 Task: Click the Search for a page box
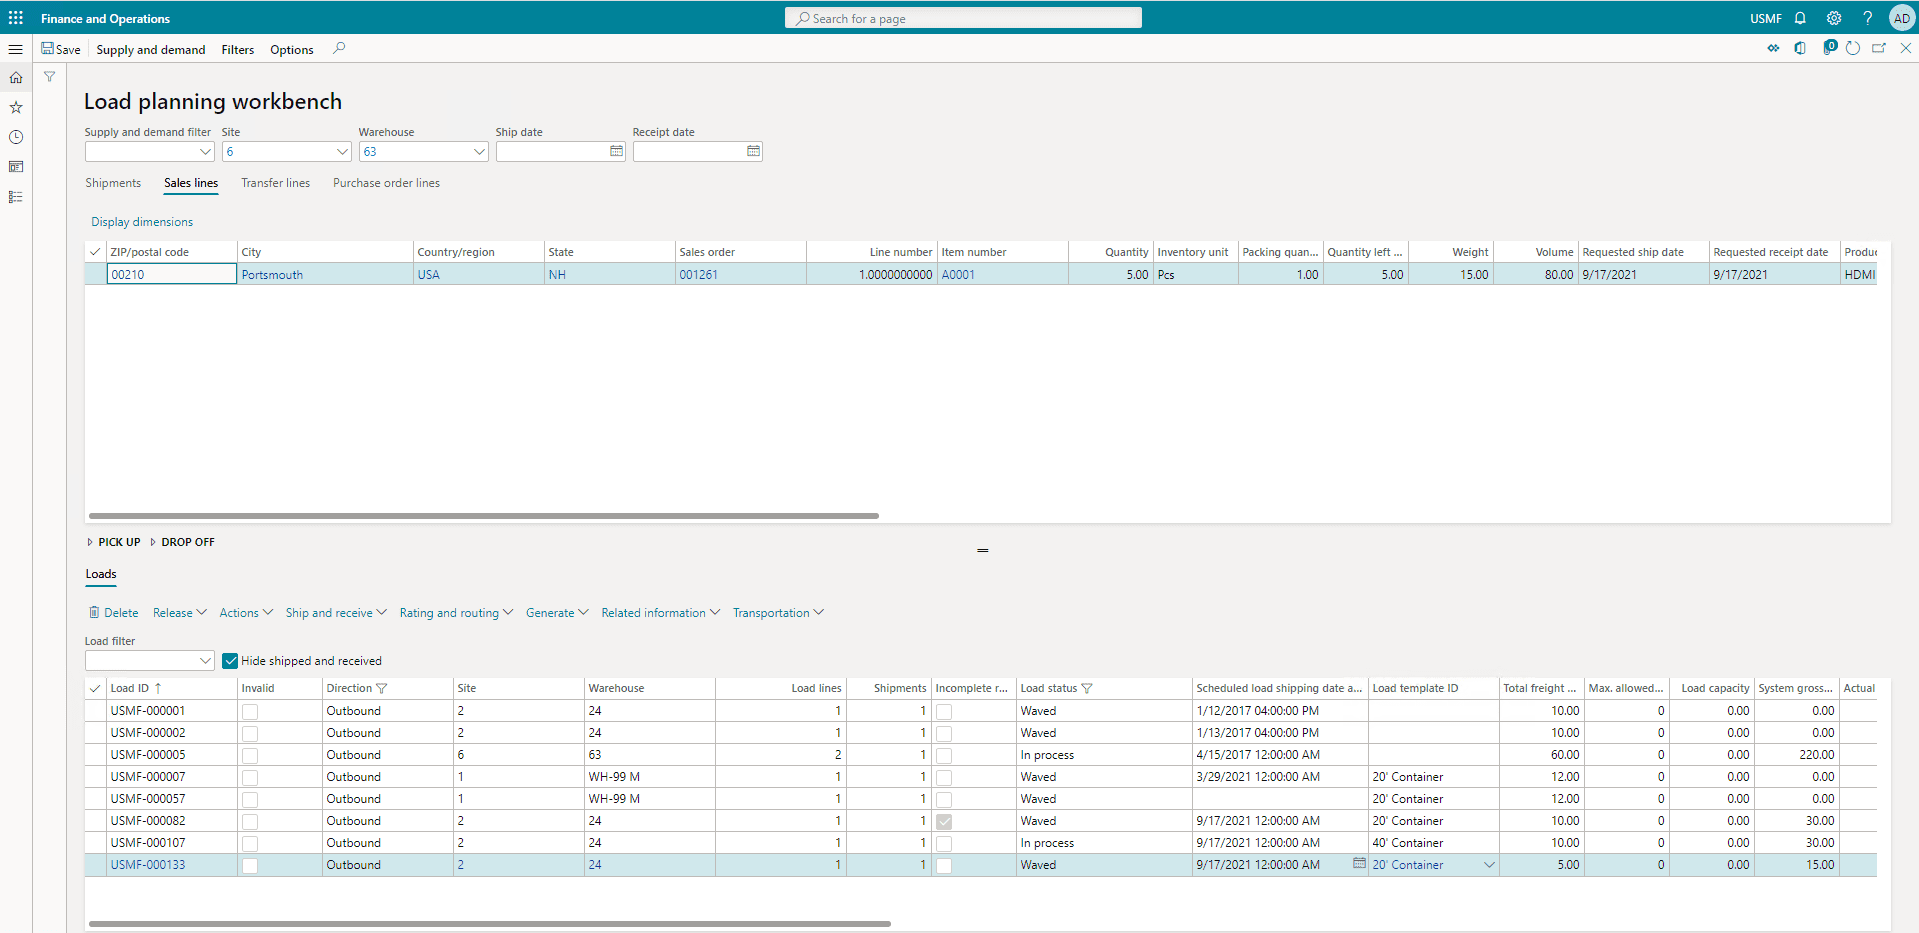(963, 18)
